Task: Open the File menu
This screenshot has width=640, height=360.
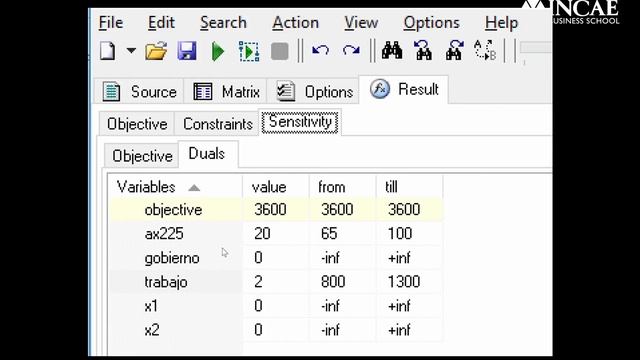Action: 111,22
